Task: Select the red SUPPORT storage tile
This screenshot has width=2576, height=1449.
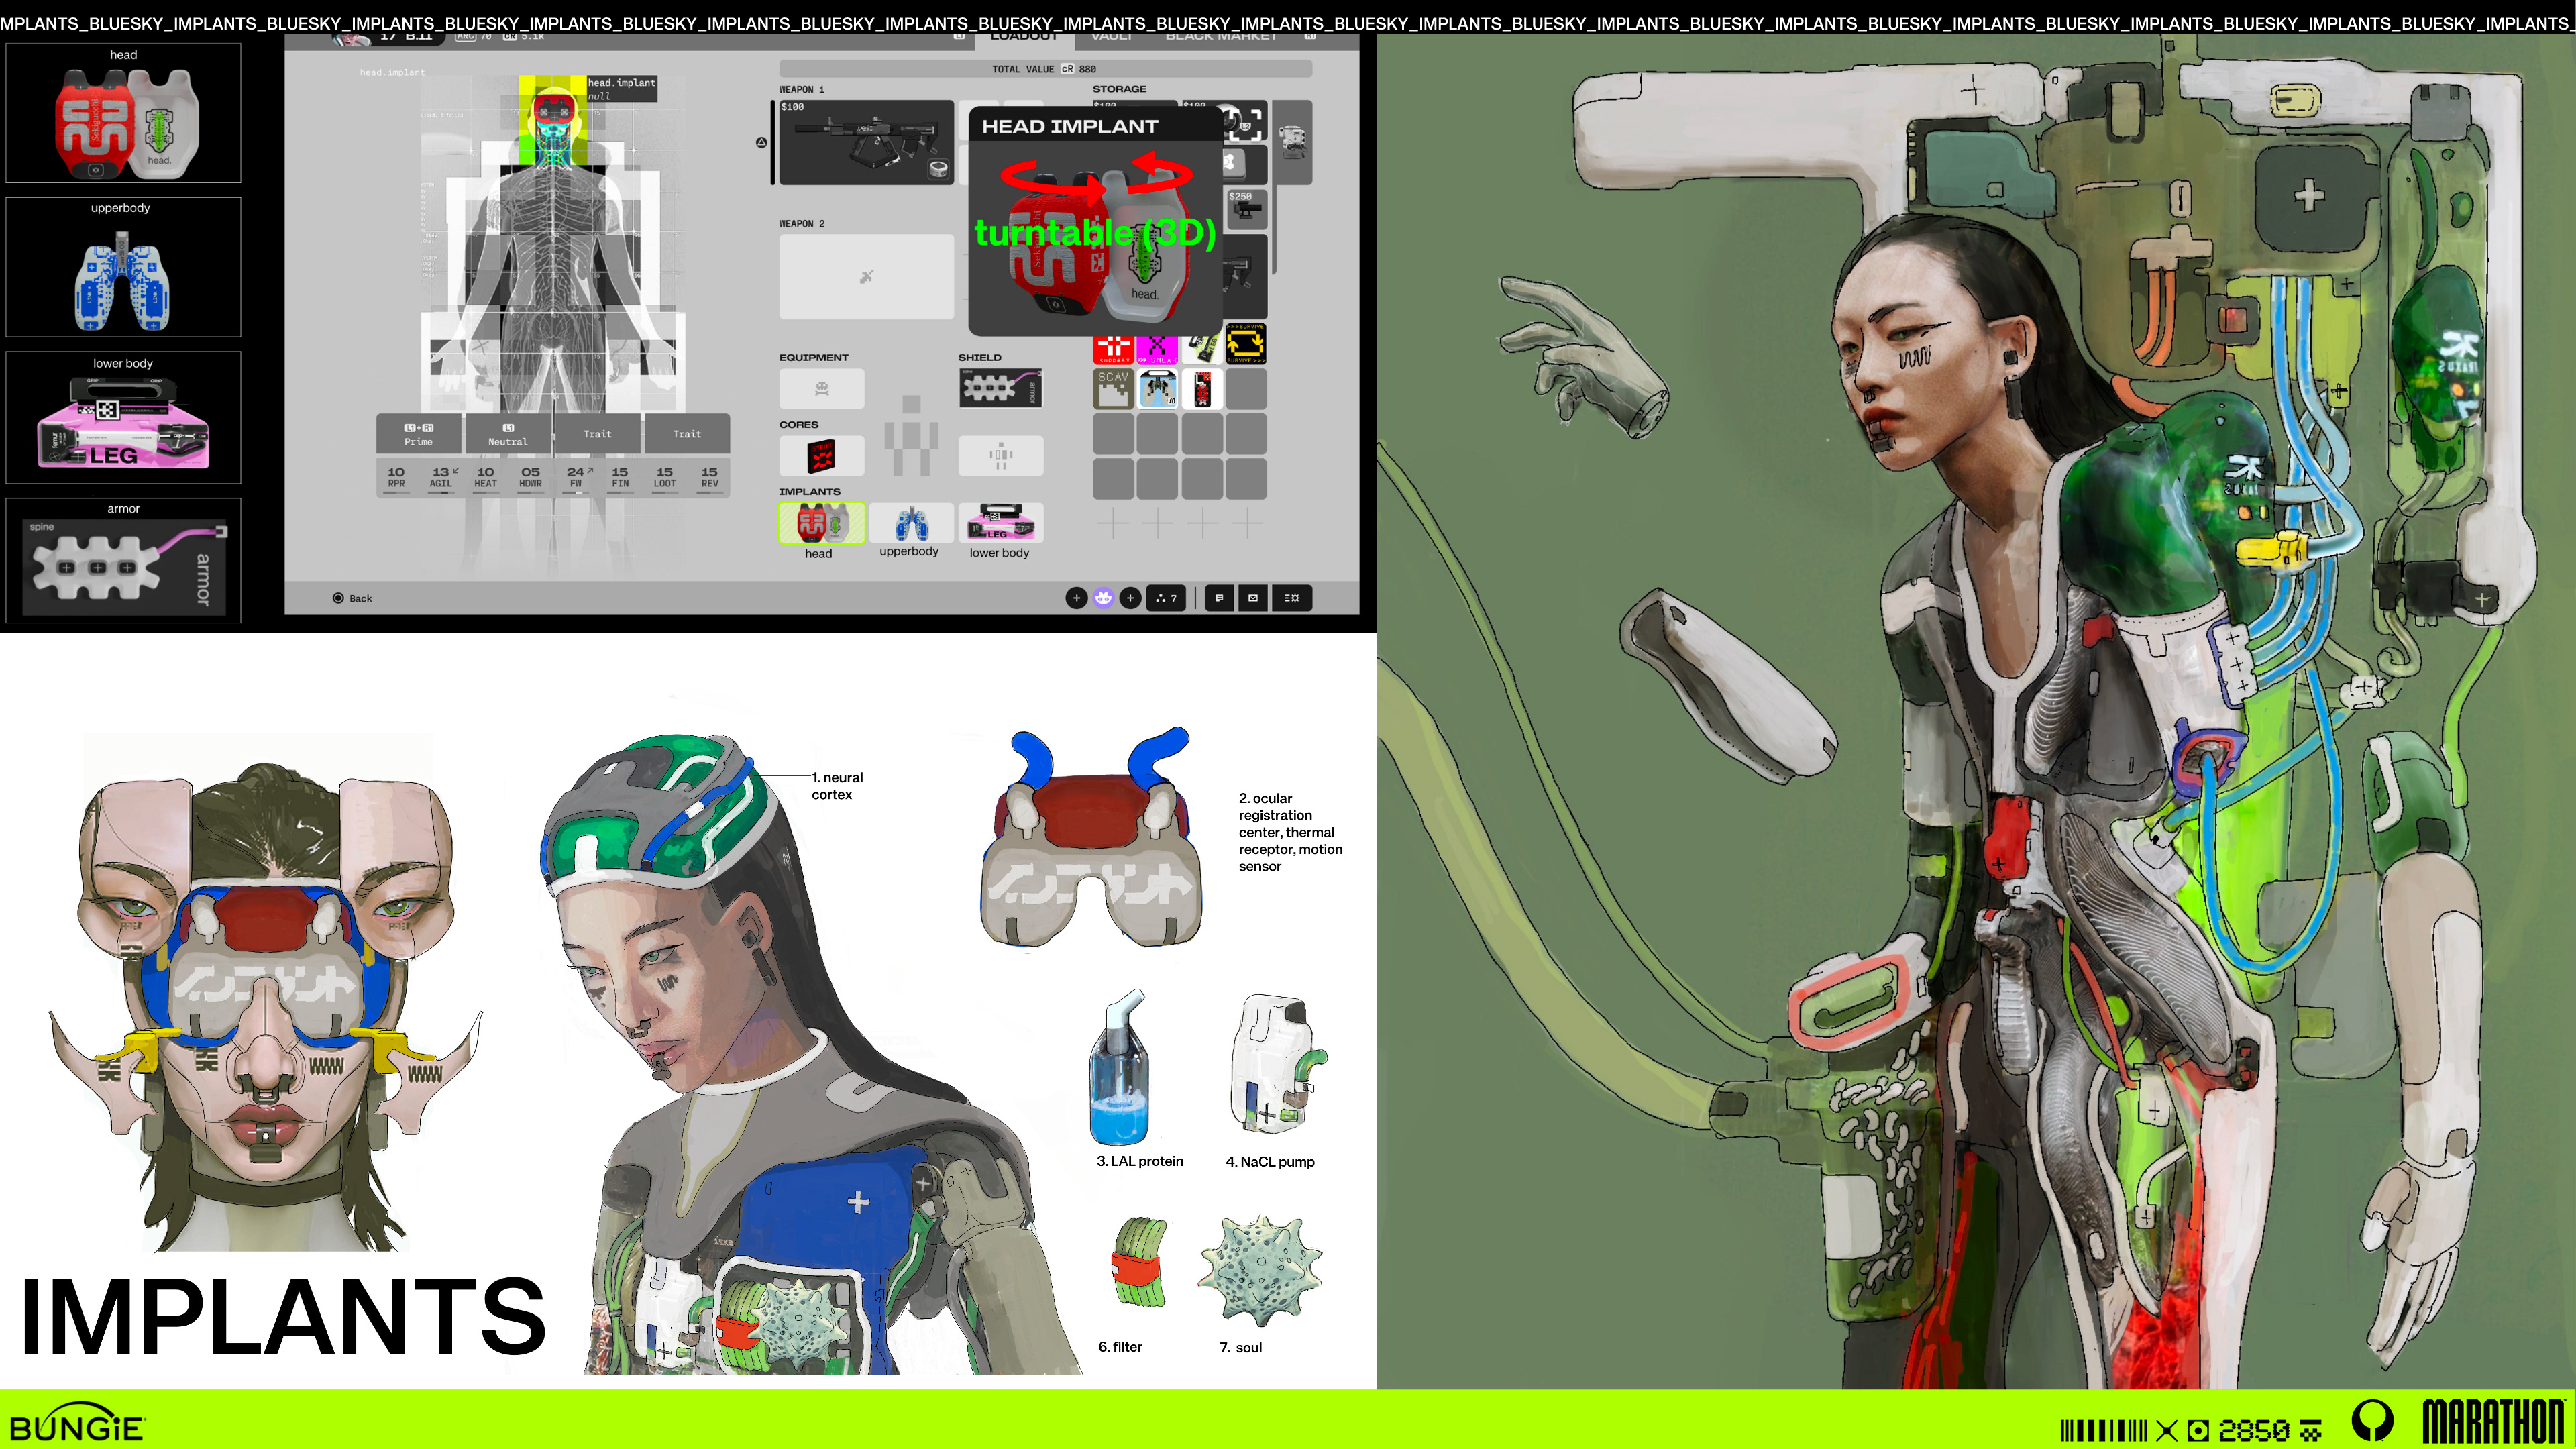Action: [x=1113, y=350]
